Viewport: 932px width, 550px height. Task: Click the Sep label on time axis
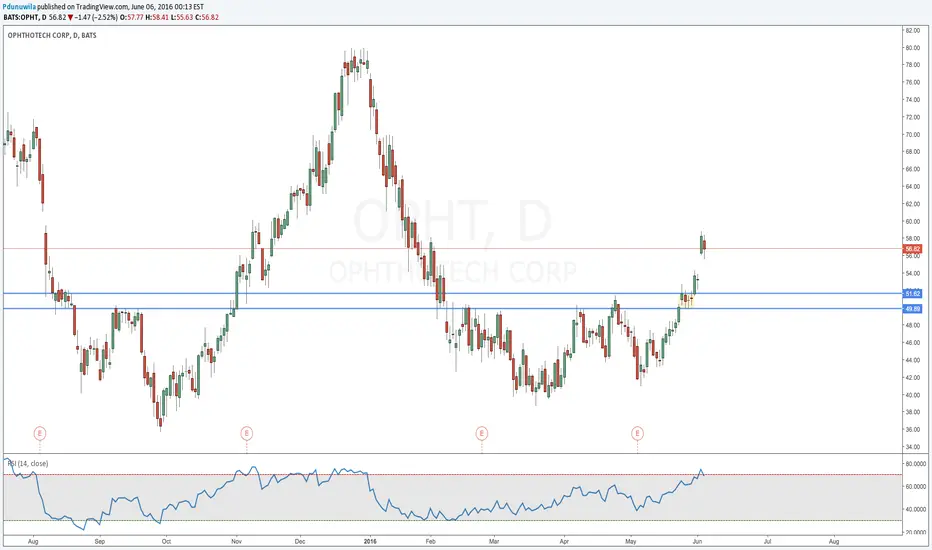[x=99, y=542]
